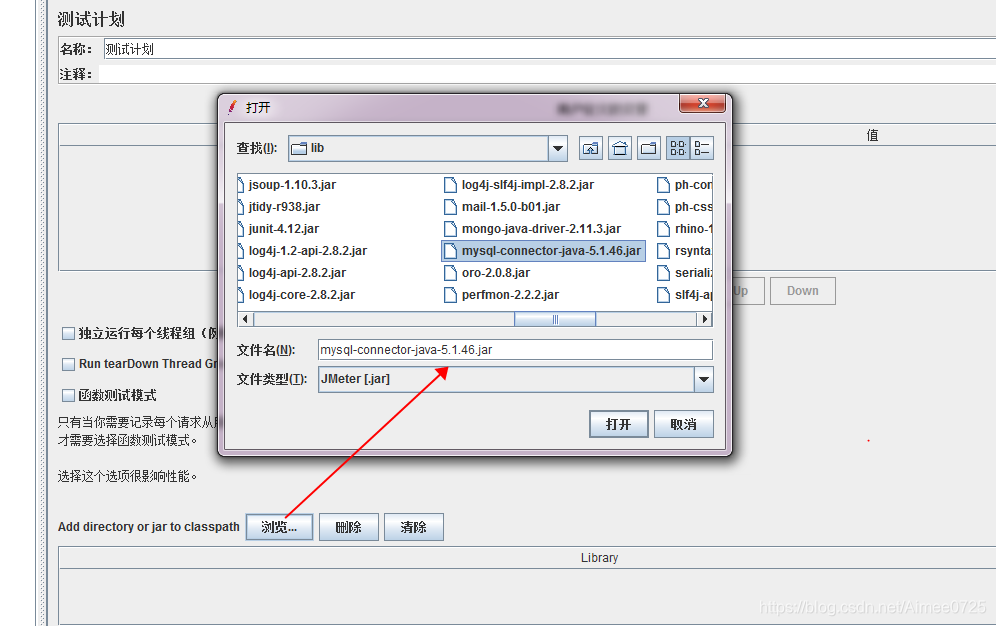Click file icon beside ph-css entry

click(x=663, y=207)
